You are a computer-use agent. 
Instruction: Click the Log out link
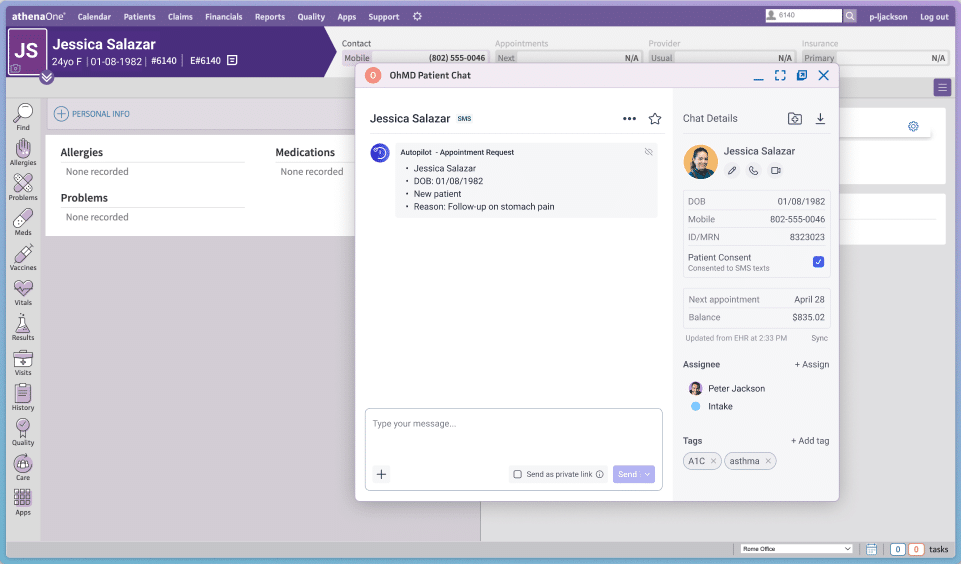click(934, 17)
